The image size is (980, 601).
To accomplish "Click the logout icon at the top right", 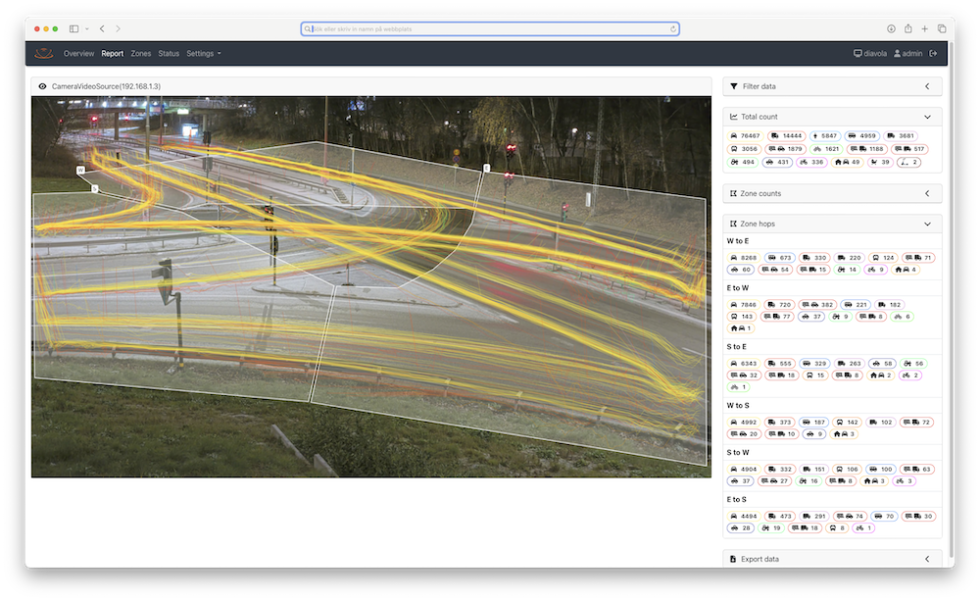I will (933, 53).
